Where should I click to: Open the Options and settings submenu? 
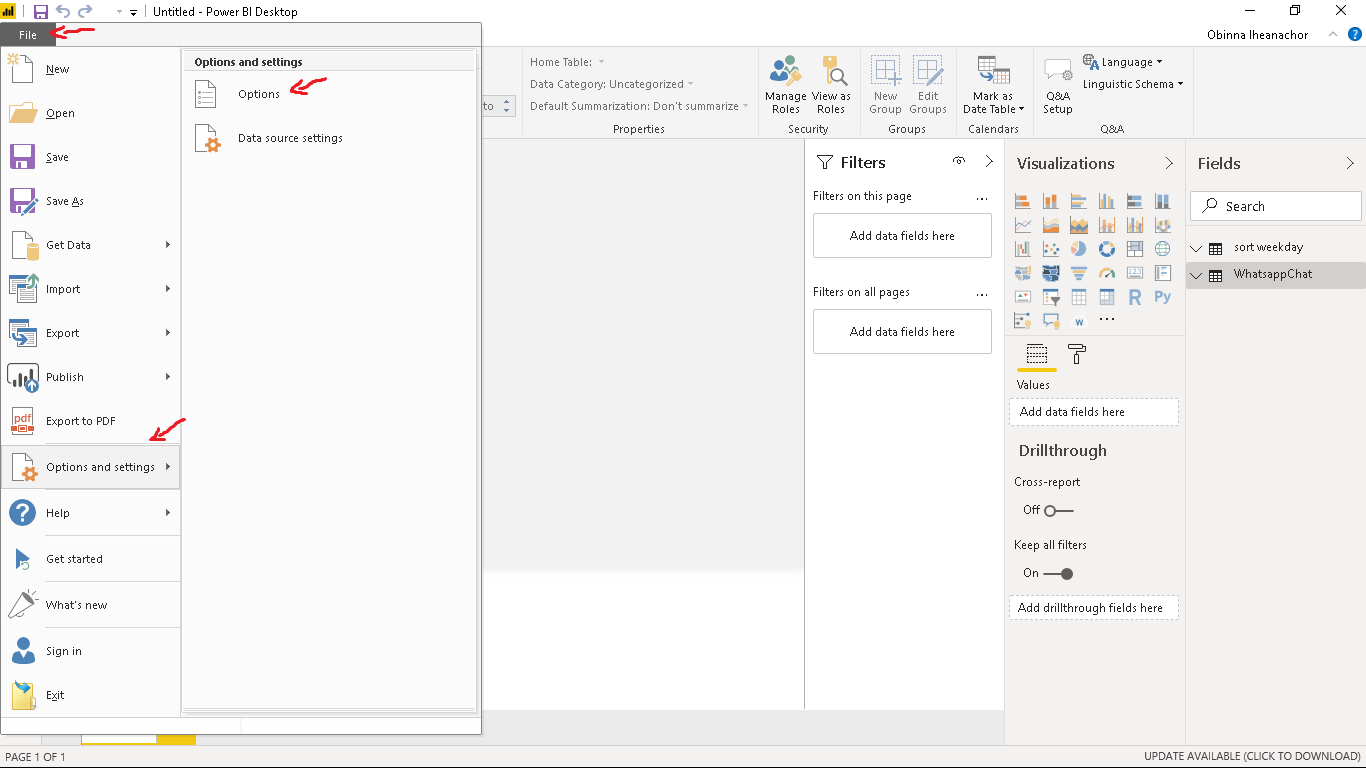[91, 467]
